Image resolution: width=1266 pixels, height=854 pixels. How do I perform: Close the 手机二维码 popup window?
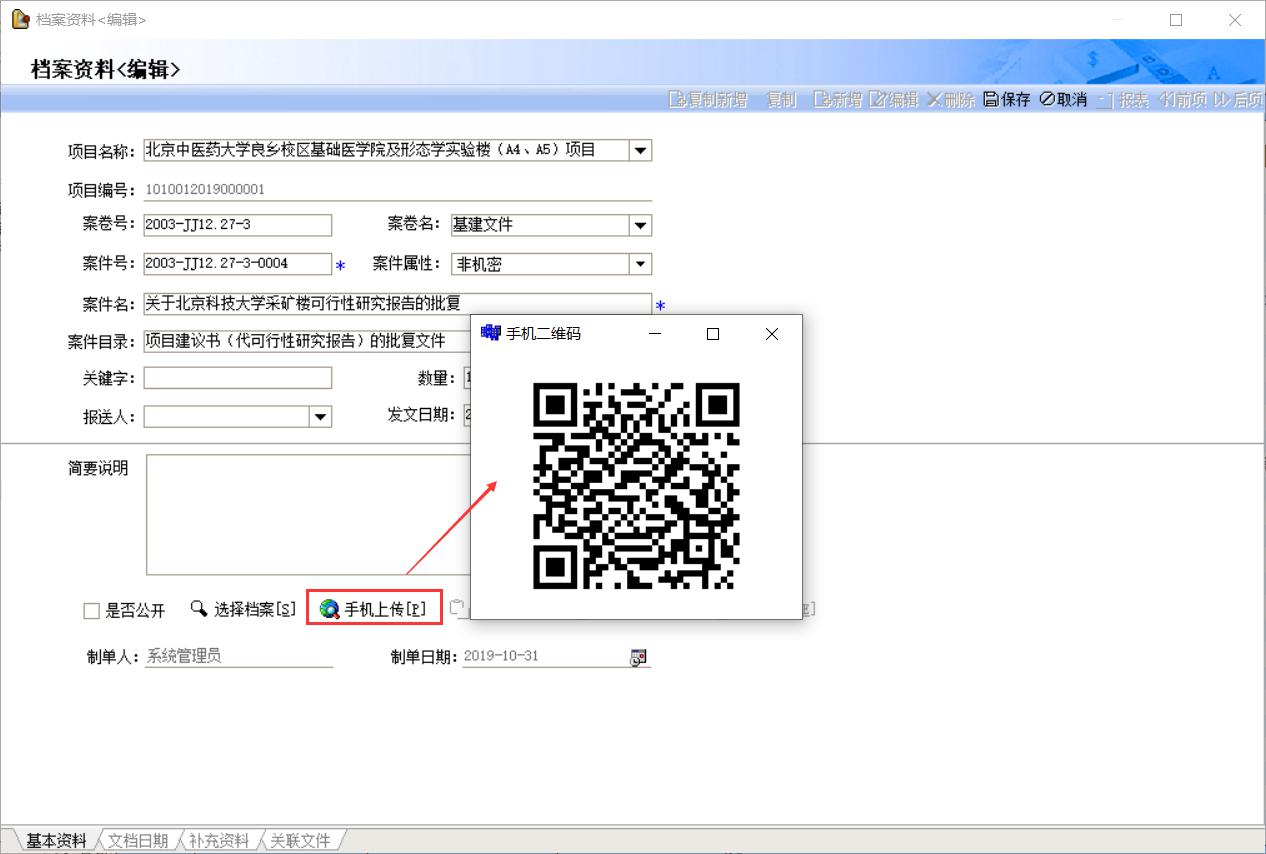pos(771,334)
